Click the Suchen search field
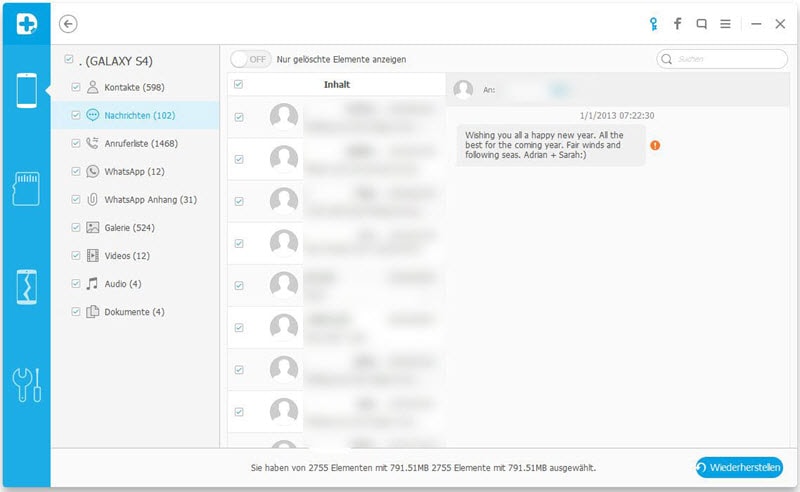This screenshot has width=800, height=492. point(722,59)
